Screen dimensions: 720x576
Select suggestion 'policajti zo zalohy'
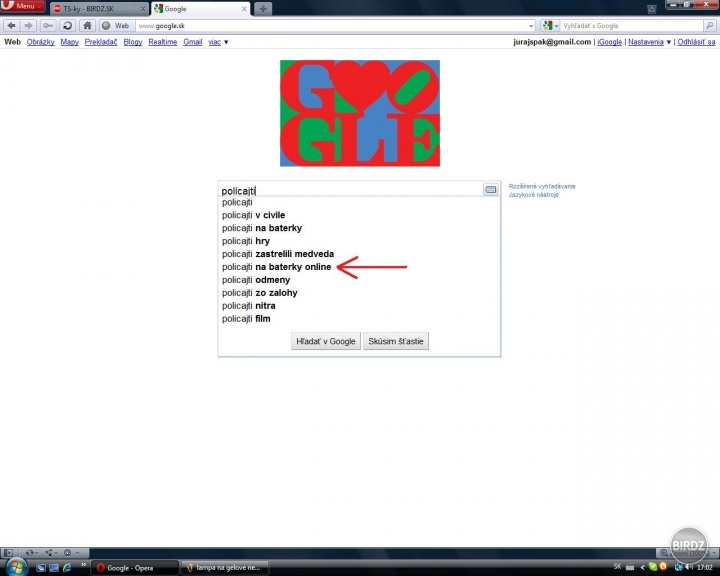[x=359, y=293]
